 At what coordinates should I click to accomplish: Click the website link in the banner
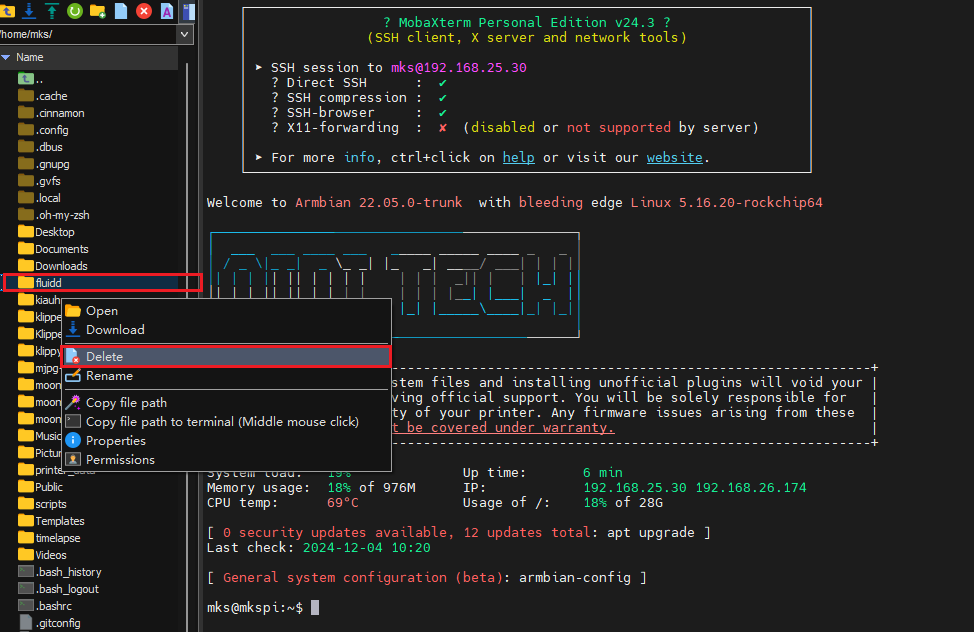click(x=674, y=157)
